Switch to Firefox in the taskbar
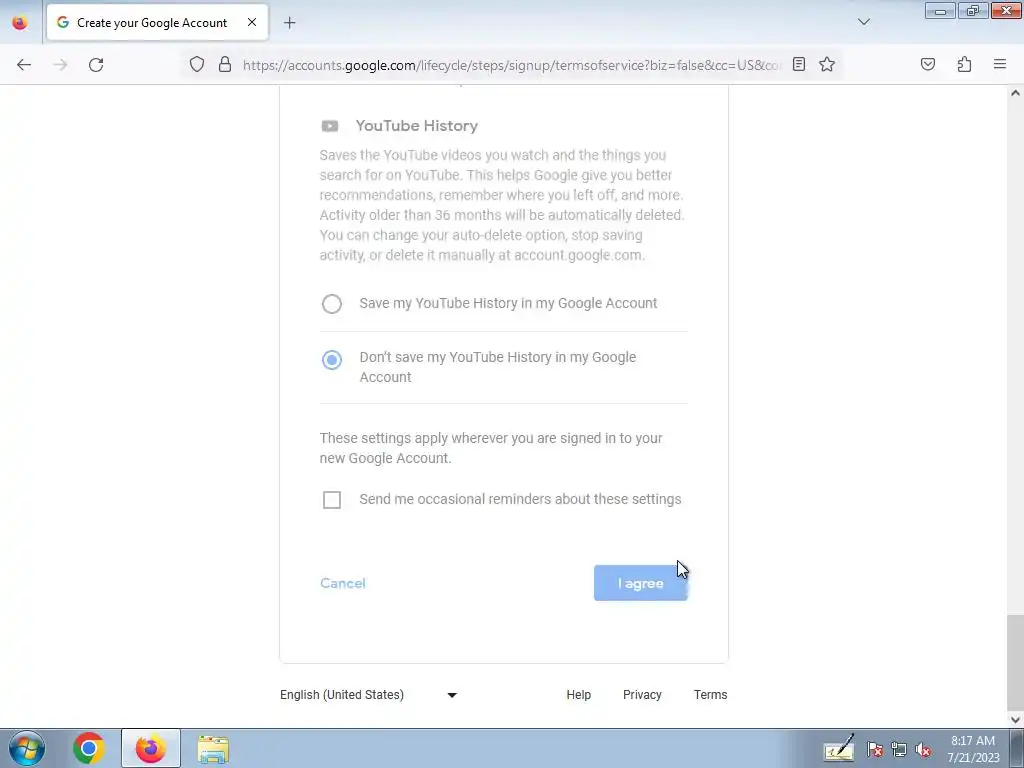This screenshot has width=1024, height=768. tap(151, 748)
